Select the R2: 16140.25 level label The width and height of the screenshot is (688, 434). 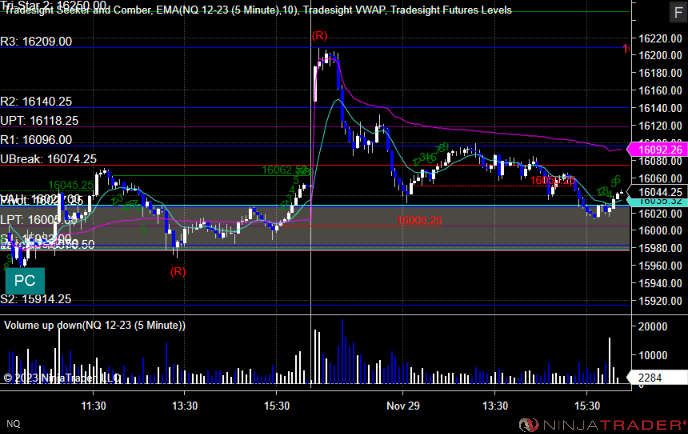click(36, 102)
